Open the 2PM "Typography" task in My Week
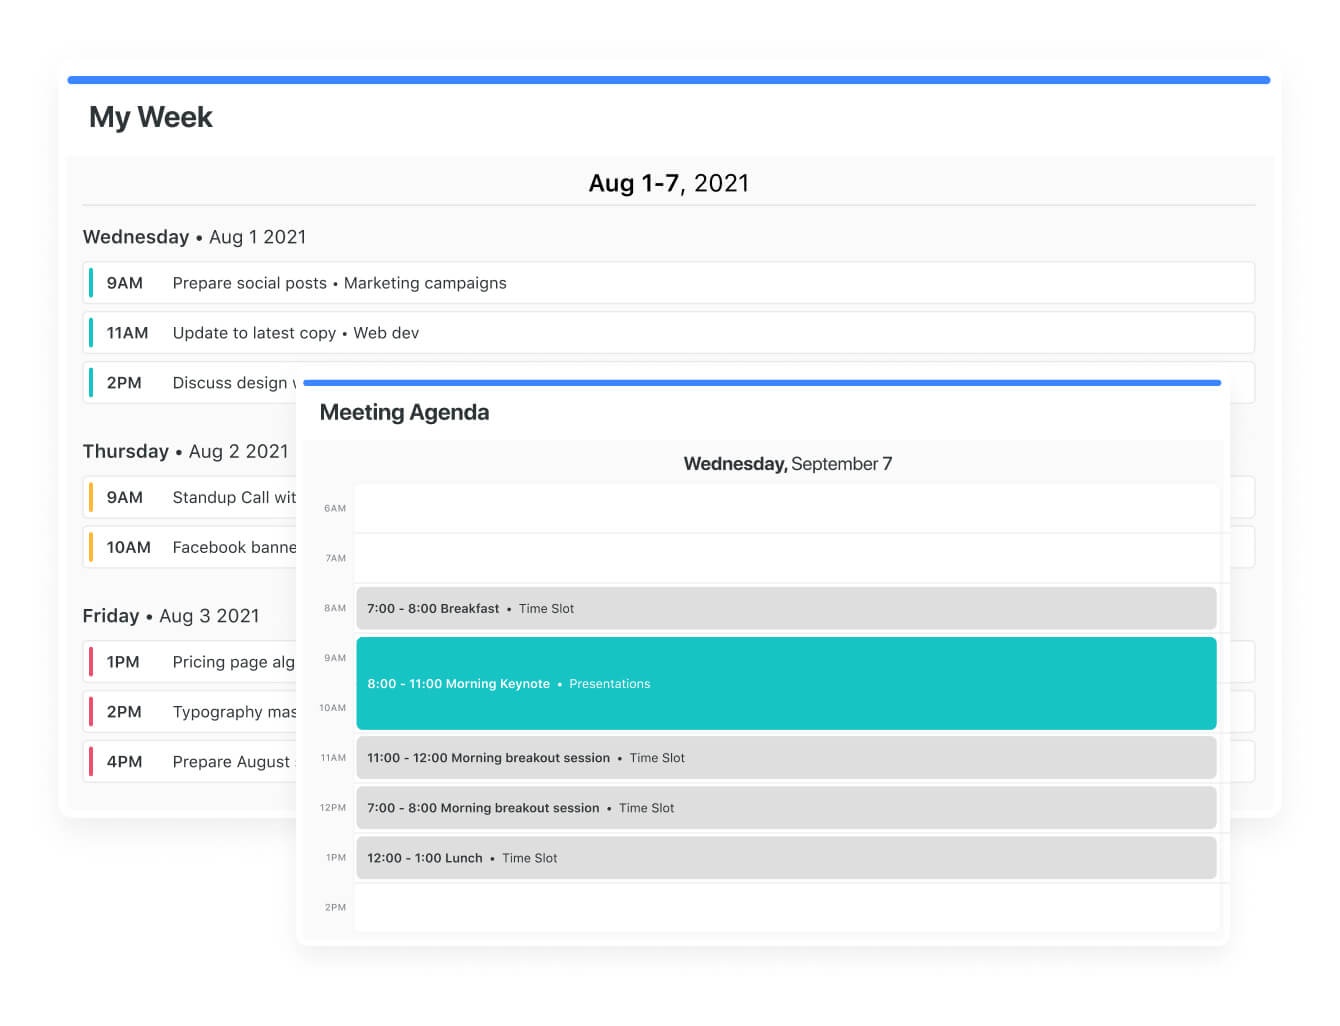This screenshot has height=1026, width=1340. click(190, 712)
